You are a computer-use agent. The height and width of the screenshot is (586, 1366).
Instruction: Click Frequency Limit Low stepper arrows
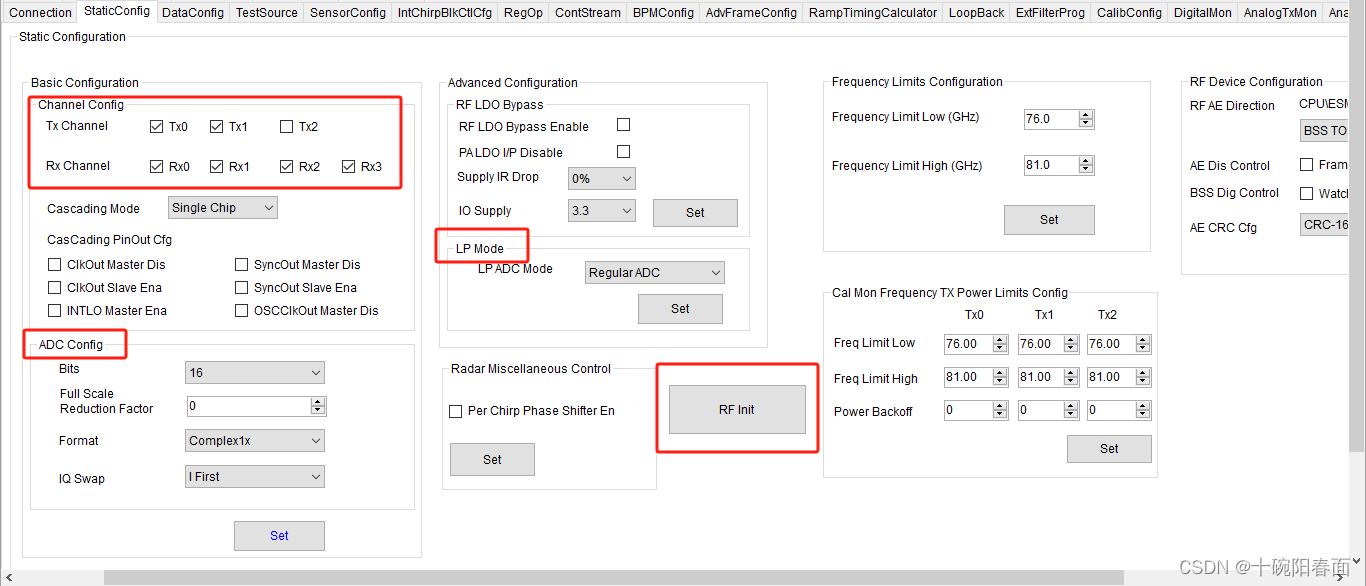click(1086, 119)
